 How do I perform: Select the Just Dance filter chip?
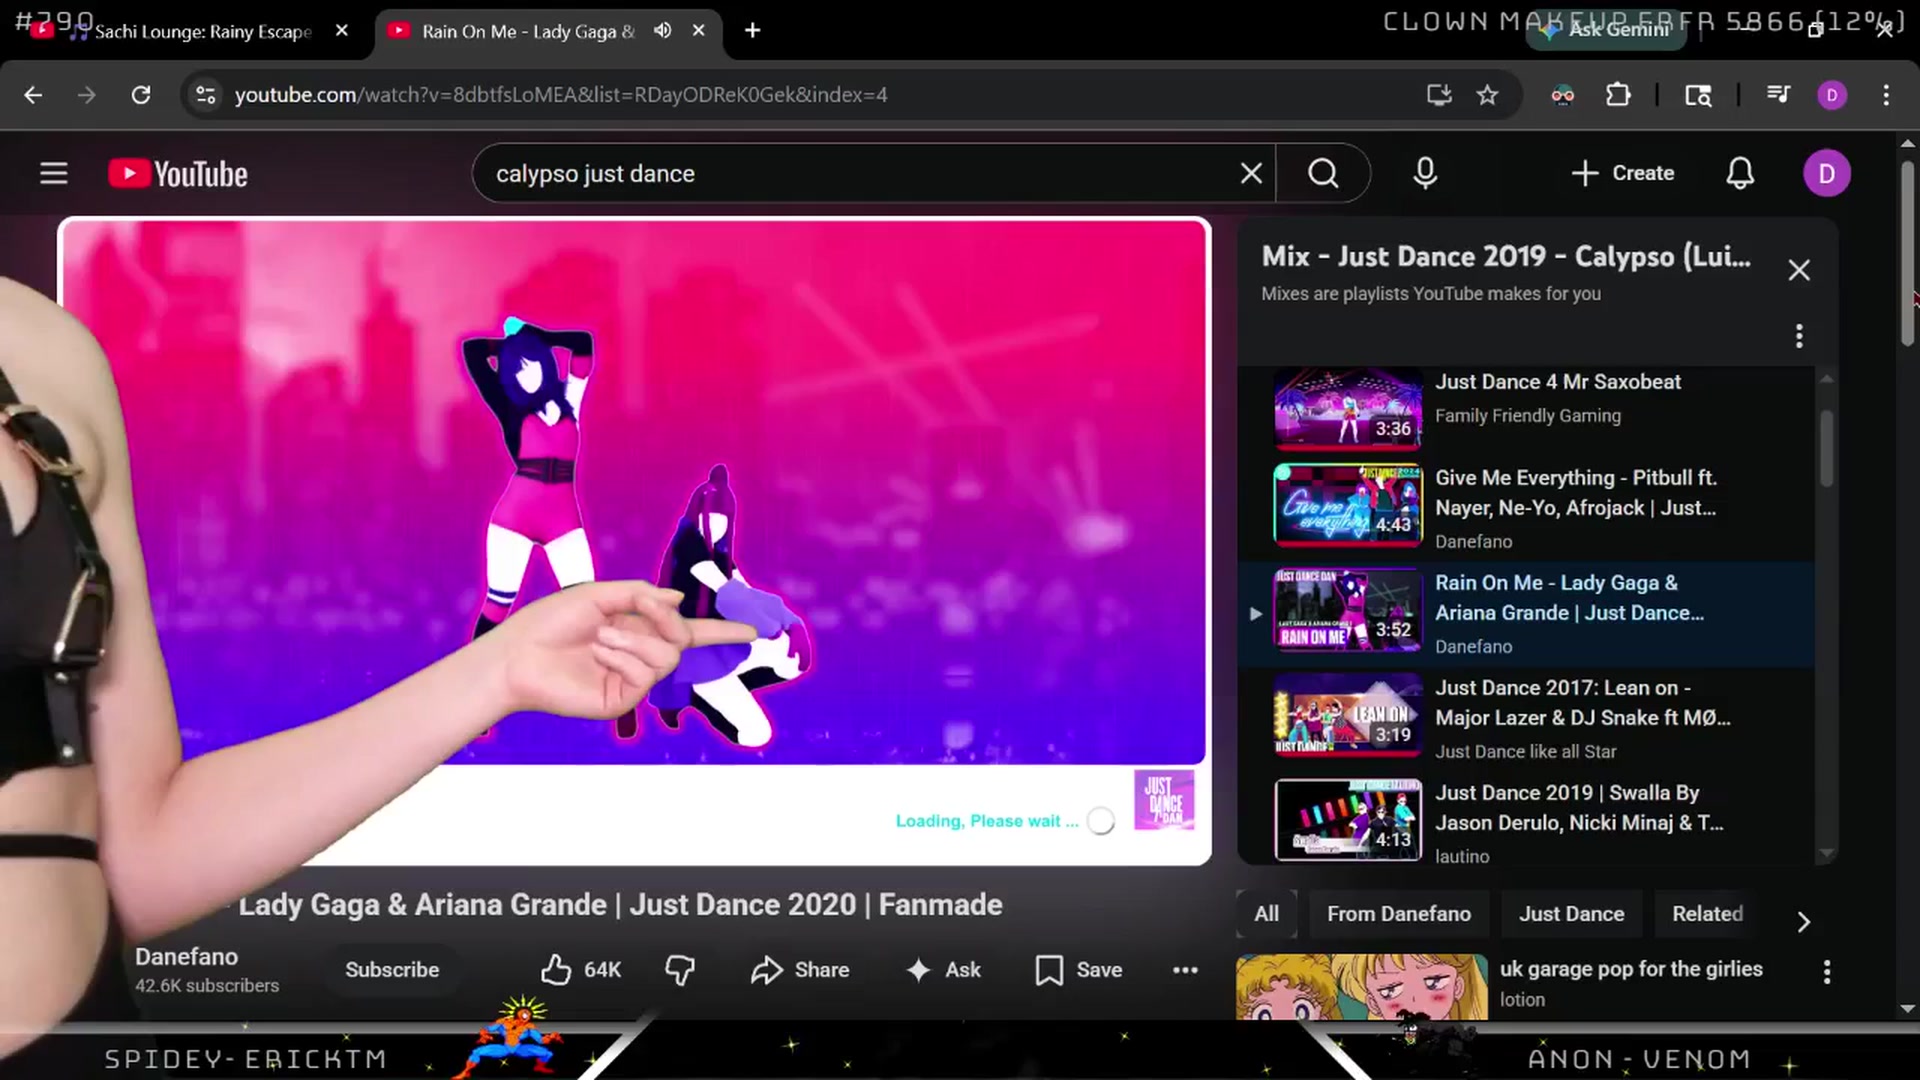(1571, 914)
